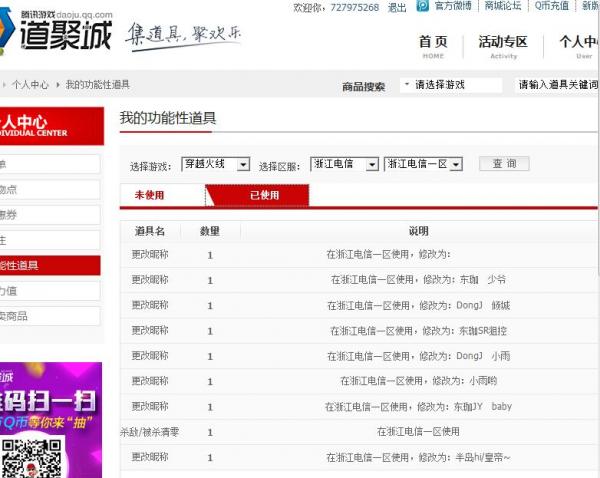Select the 卖商品 sidebar item
The image size is (600, 478).
(50, 316)
